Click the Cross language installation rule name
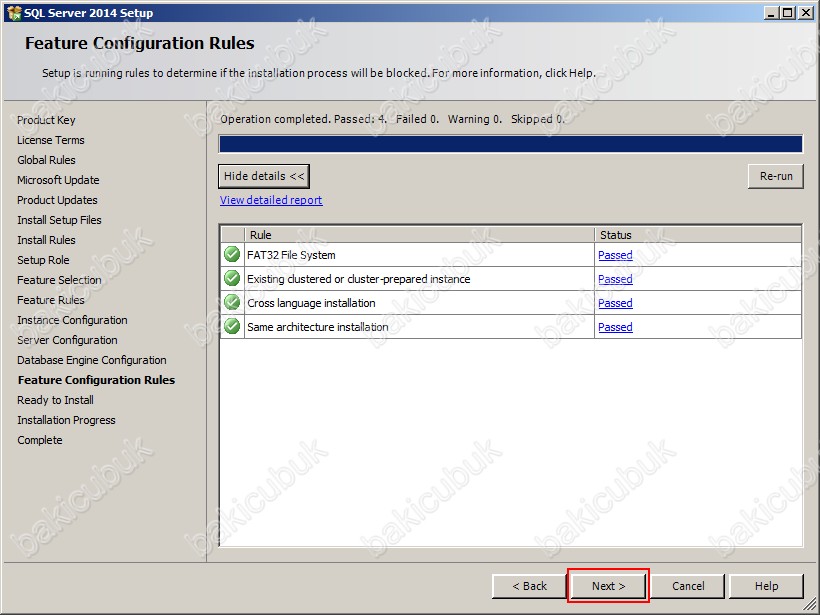820x615 pixels. [x=311, y=303]
